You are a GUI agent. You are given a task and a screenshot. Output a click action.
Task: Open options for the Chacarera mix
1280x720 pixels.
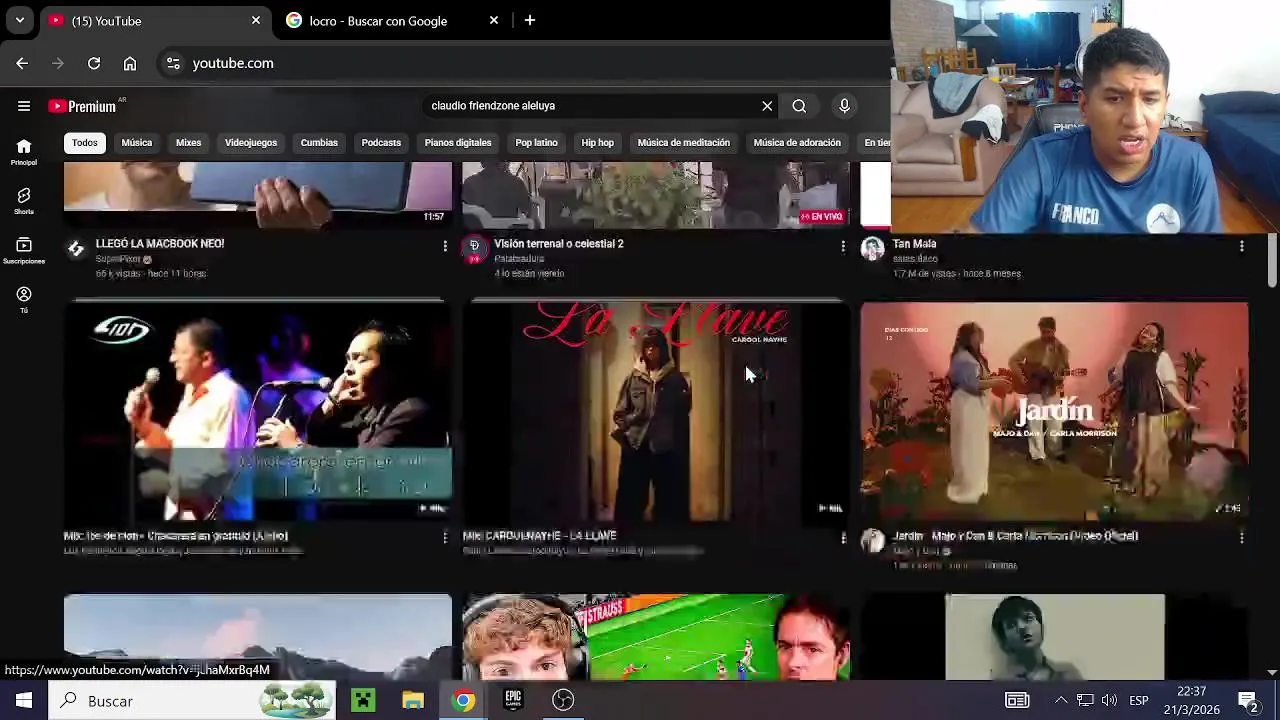445,537
